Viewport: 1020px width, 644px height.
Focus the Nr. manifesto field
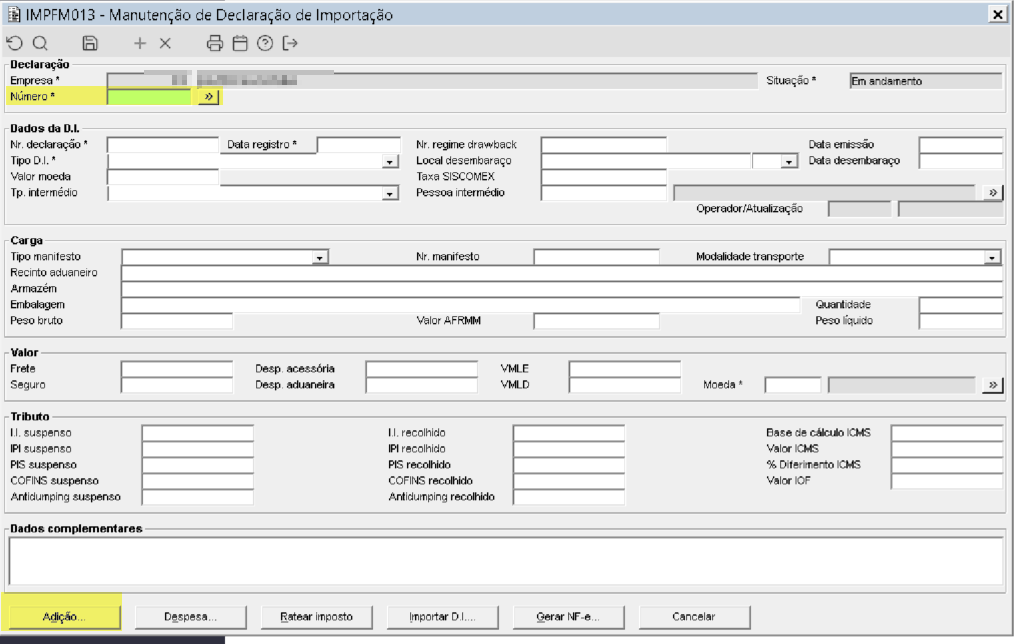597,257
